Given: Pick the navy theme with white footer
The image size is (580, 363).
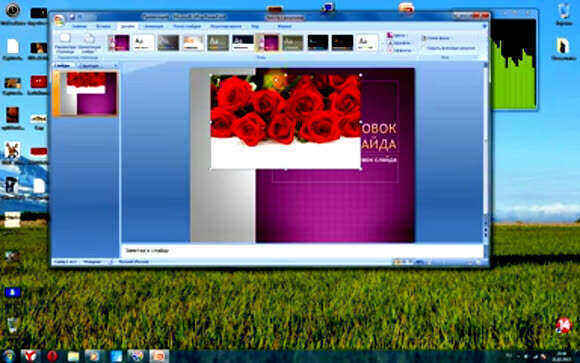Looking at the screenshot, I should 243,43.
